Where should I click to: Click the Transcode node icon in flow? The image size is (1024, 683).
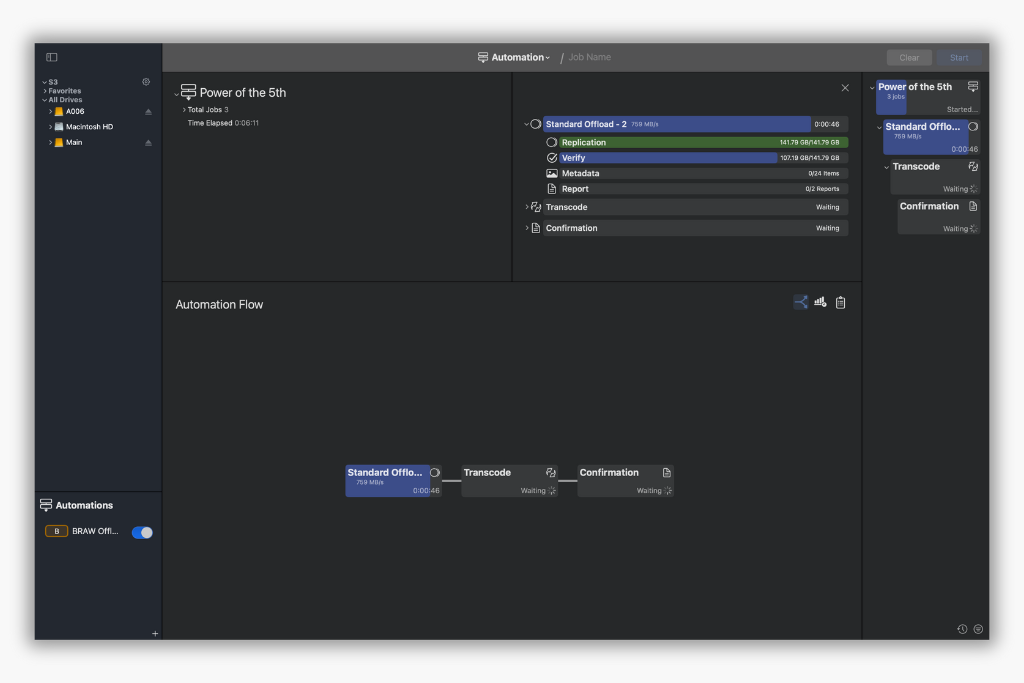click(x=551, y=472)
